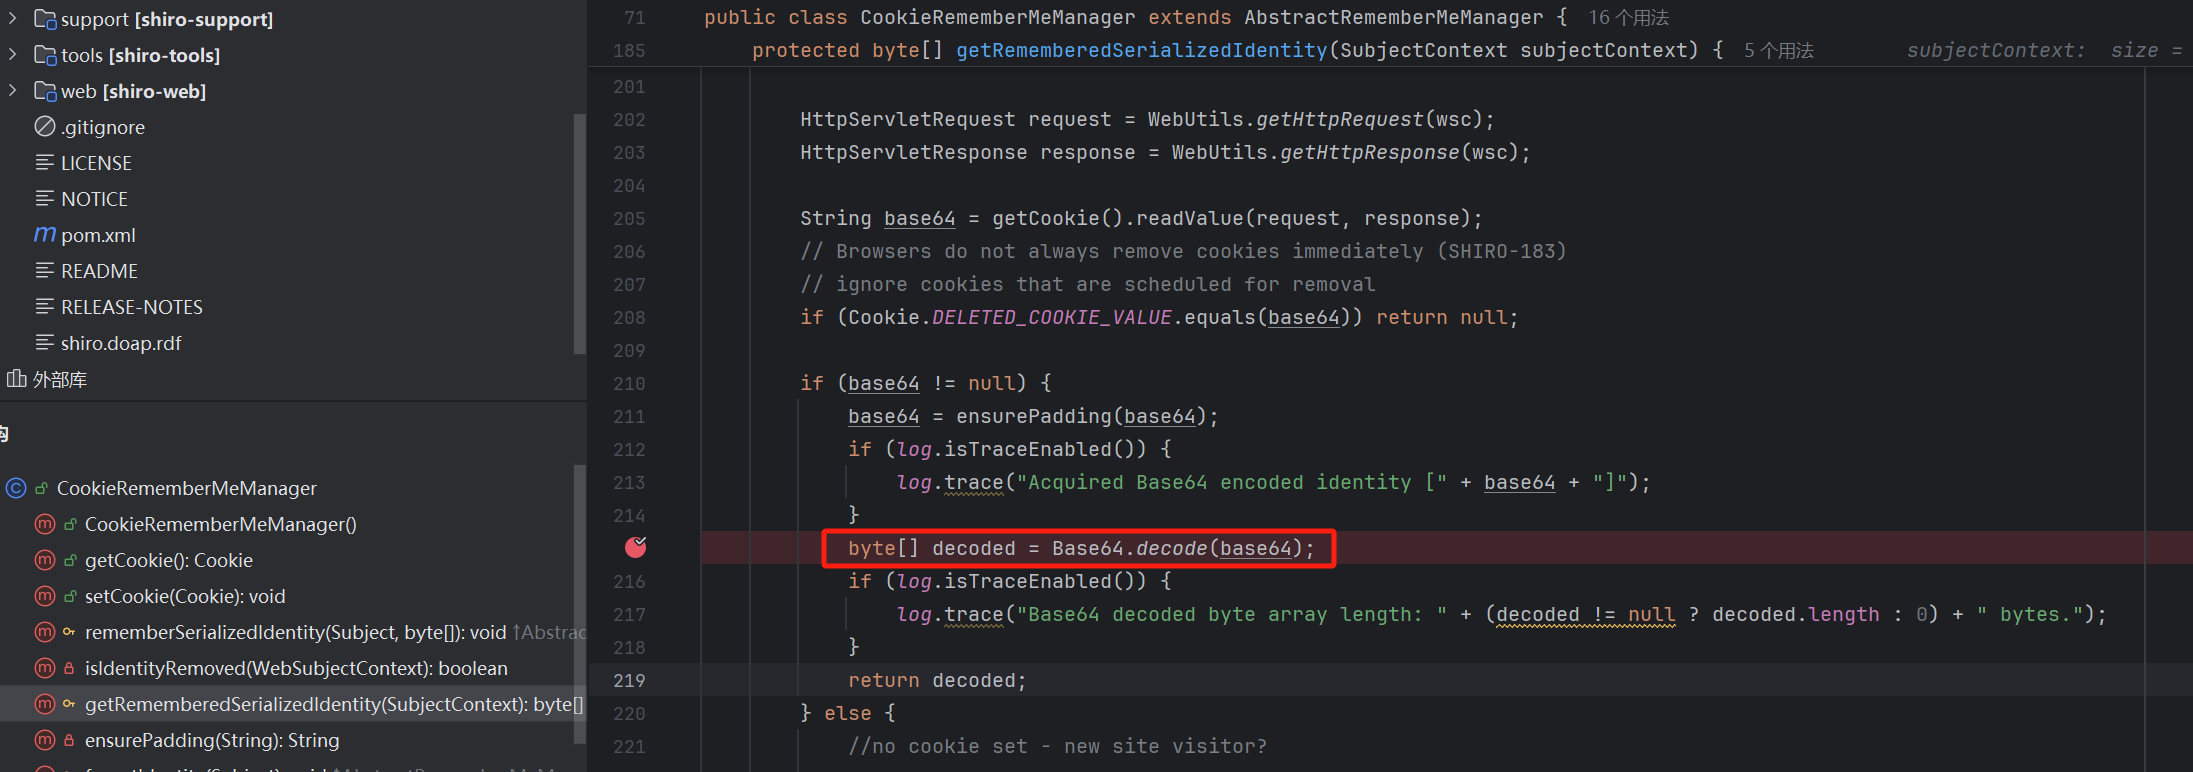Expand the web [shiro-web] tree node

tap(13, 90)
